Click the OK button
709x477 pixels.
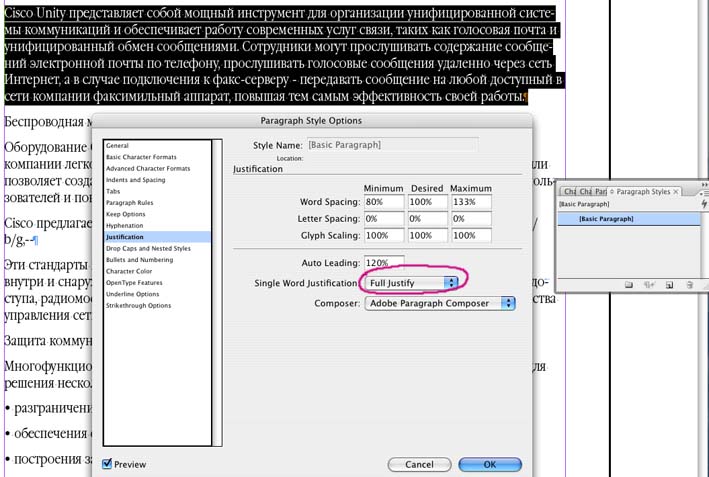click(x=490, y=464)
